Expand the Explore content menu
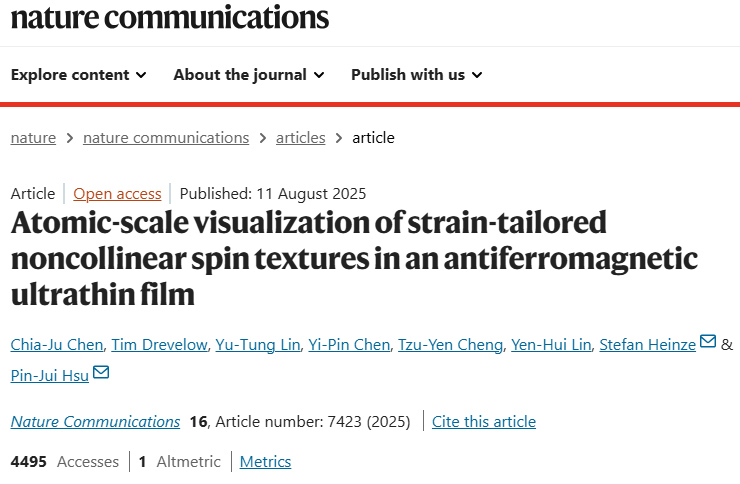This screenshot has height=484, width=740. 79,75
